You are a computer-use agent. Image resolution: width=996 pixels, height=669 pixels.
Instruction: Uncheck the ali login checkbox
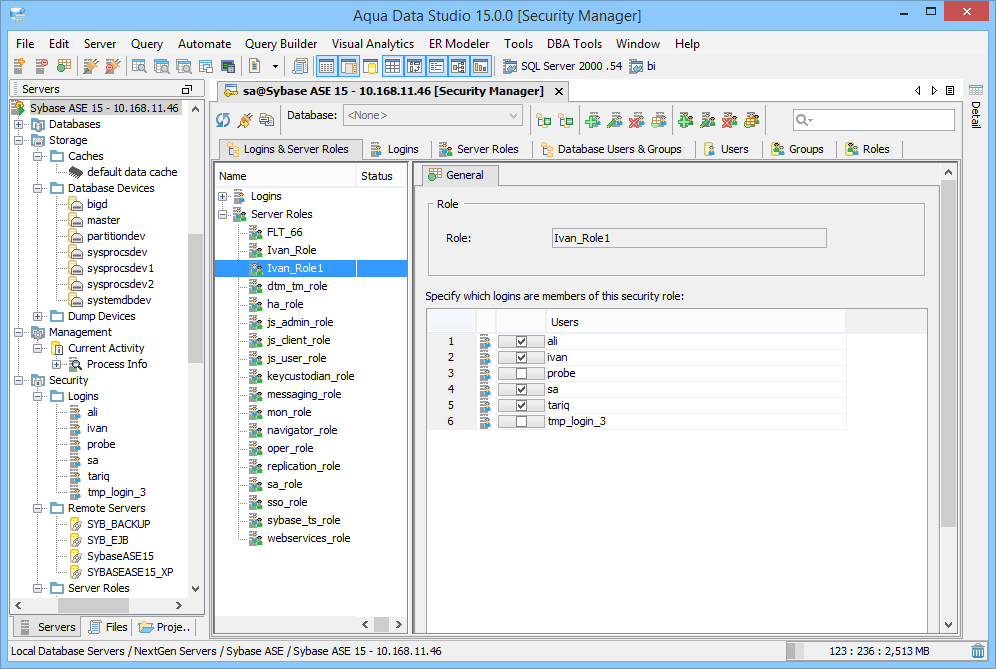click(521, 341)
